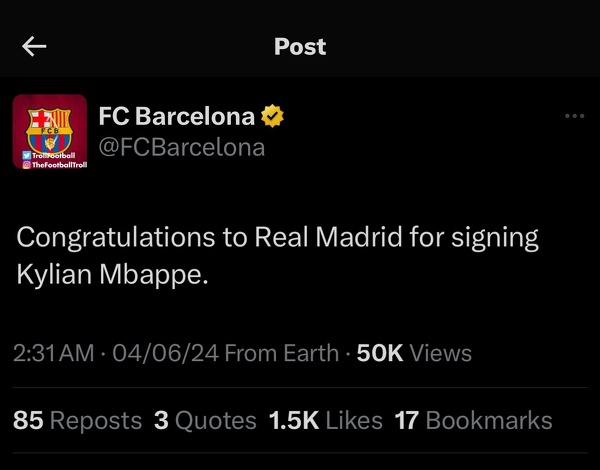Screen dimensions: 600x470
Task: Go back using the arrow icon
Action: [34, 47]
